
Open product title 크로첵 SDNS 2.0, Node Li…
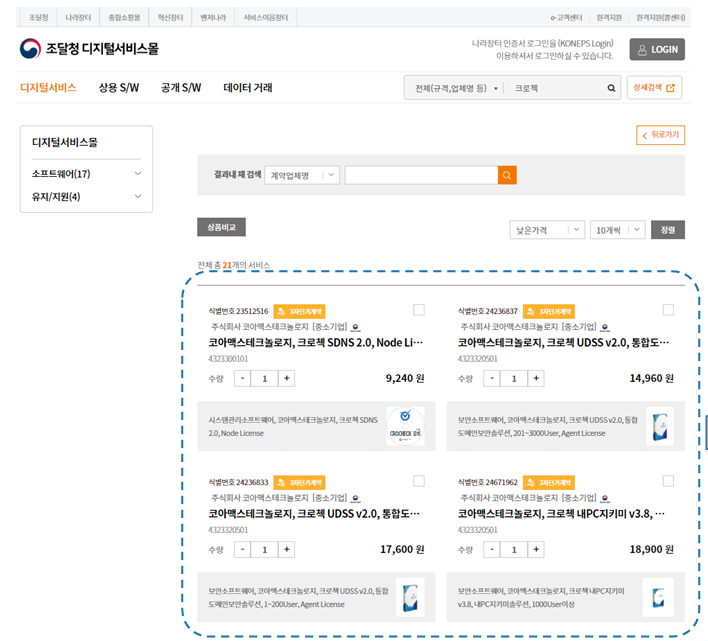point(316,343)
